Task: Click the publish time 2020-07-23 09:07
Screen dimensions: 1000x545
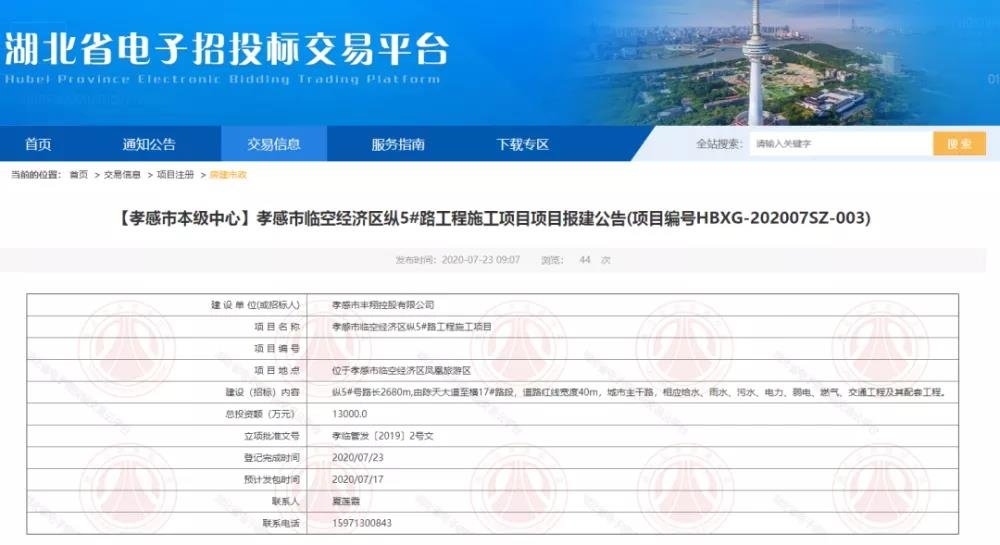Action: 480,260
